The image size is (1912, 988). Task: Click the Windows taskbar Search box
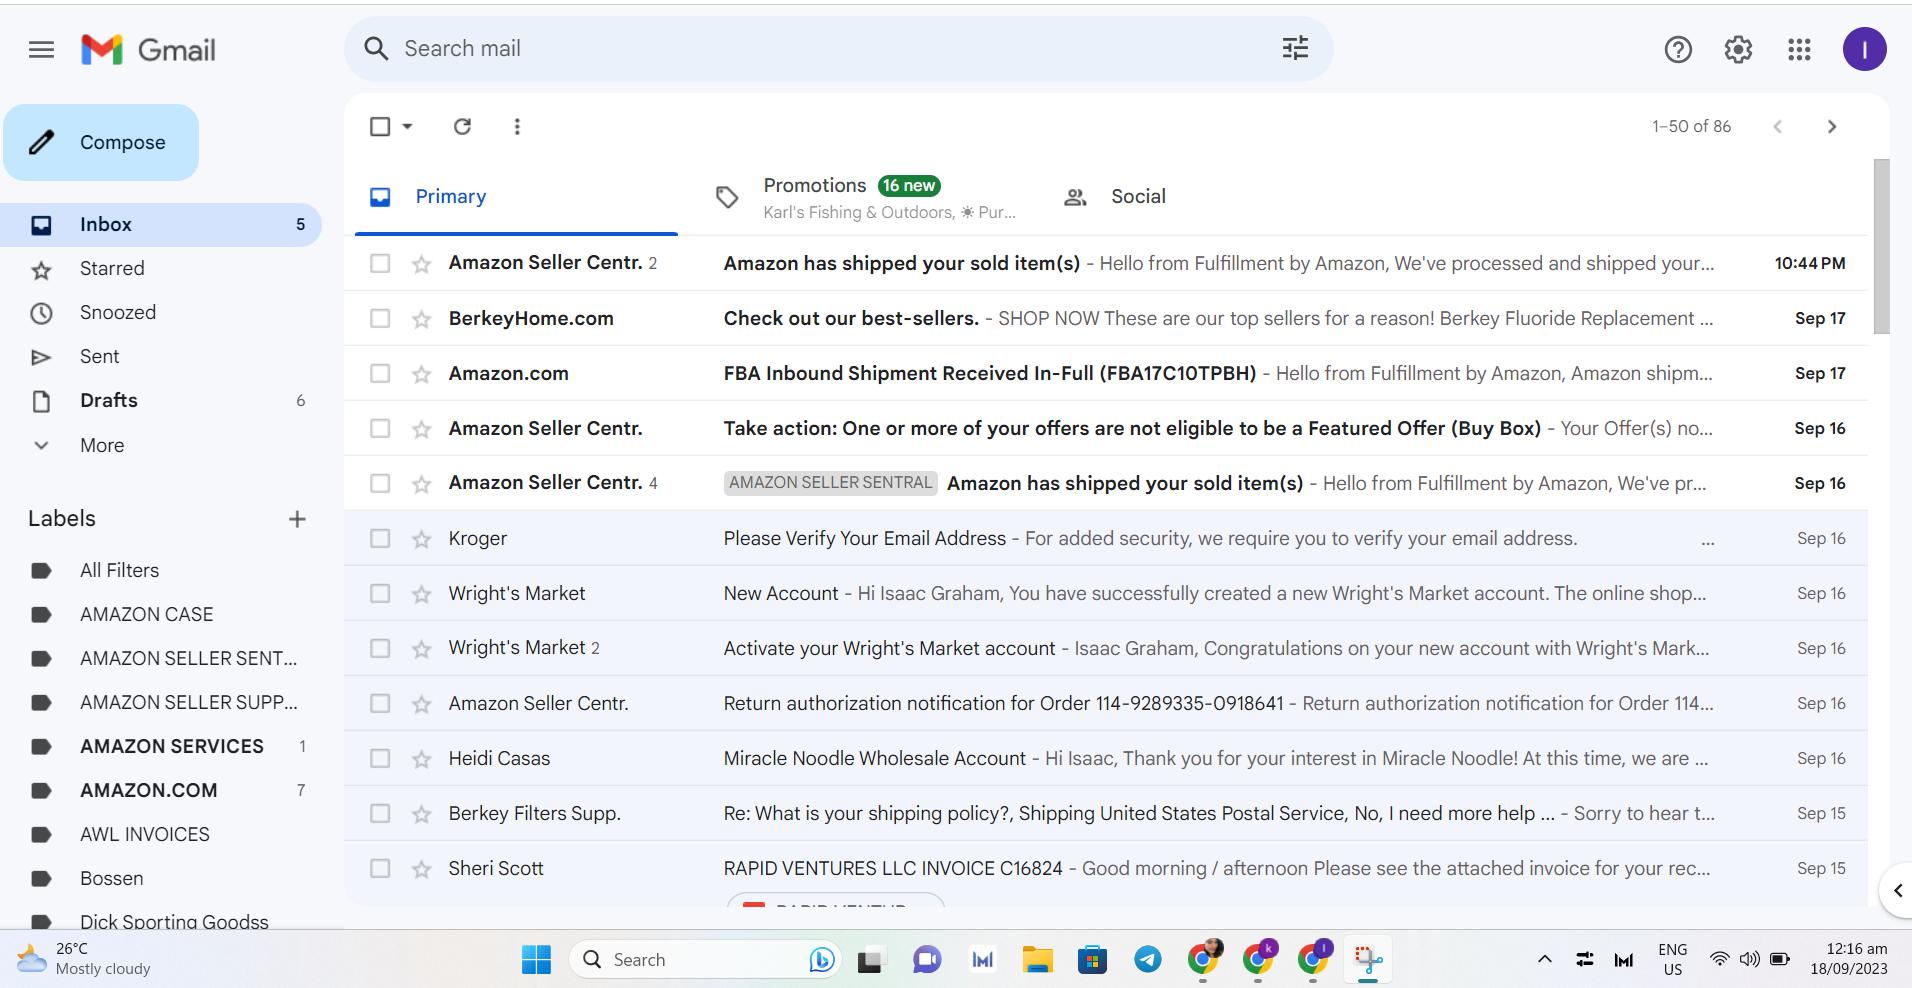[x=705, y=959]
